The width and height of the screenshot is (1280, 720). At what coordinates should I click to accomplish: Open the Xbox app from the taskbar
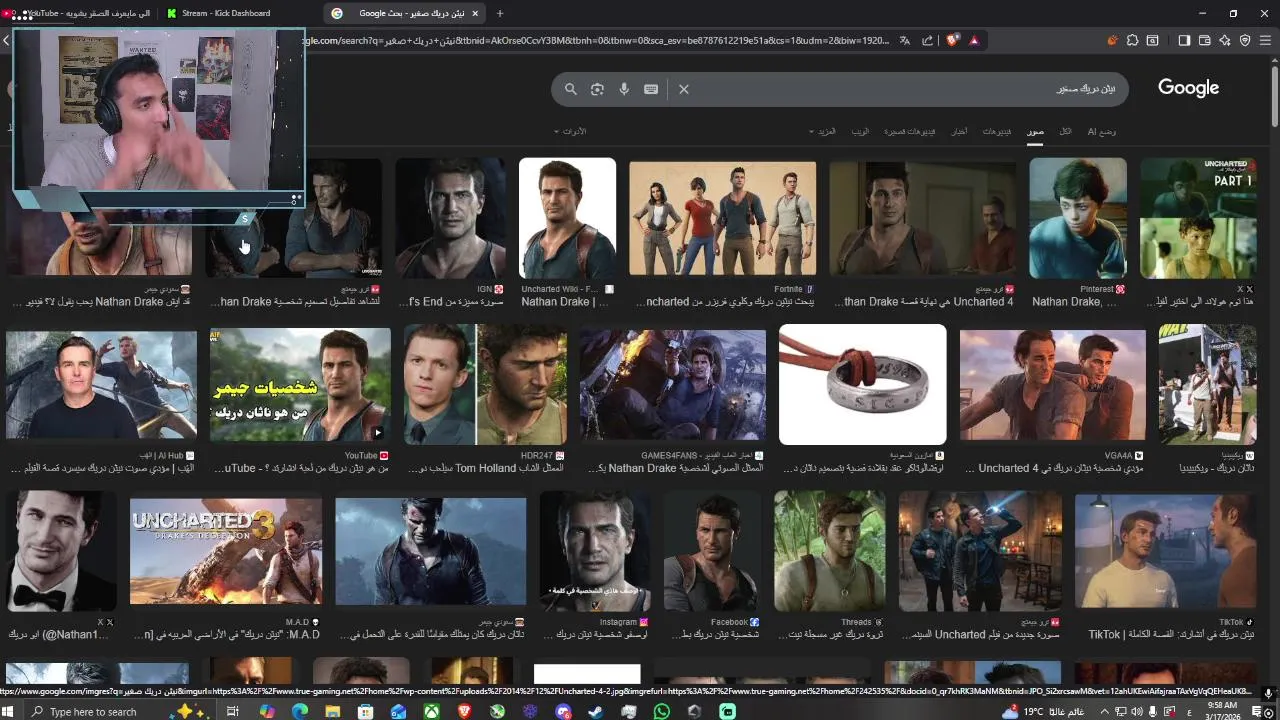coord(431,711)
